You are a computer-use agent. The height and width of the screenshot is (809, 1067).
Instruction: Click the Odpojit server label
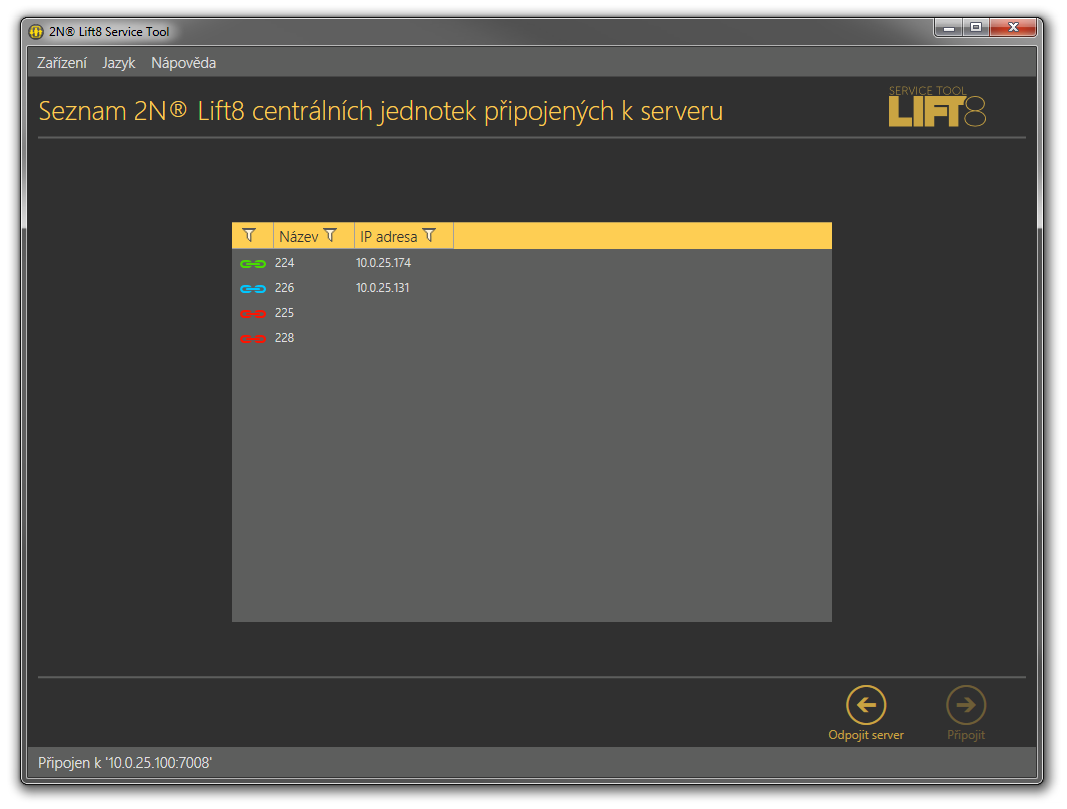click(865, 735)
